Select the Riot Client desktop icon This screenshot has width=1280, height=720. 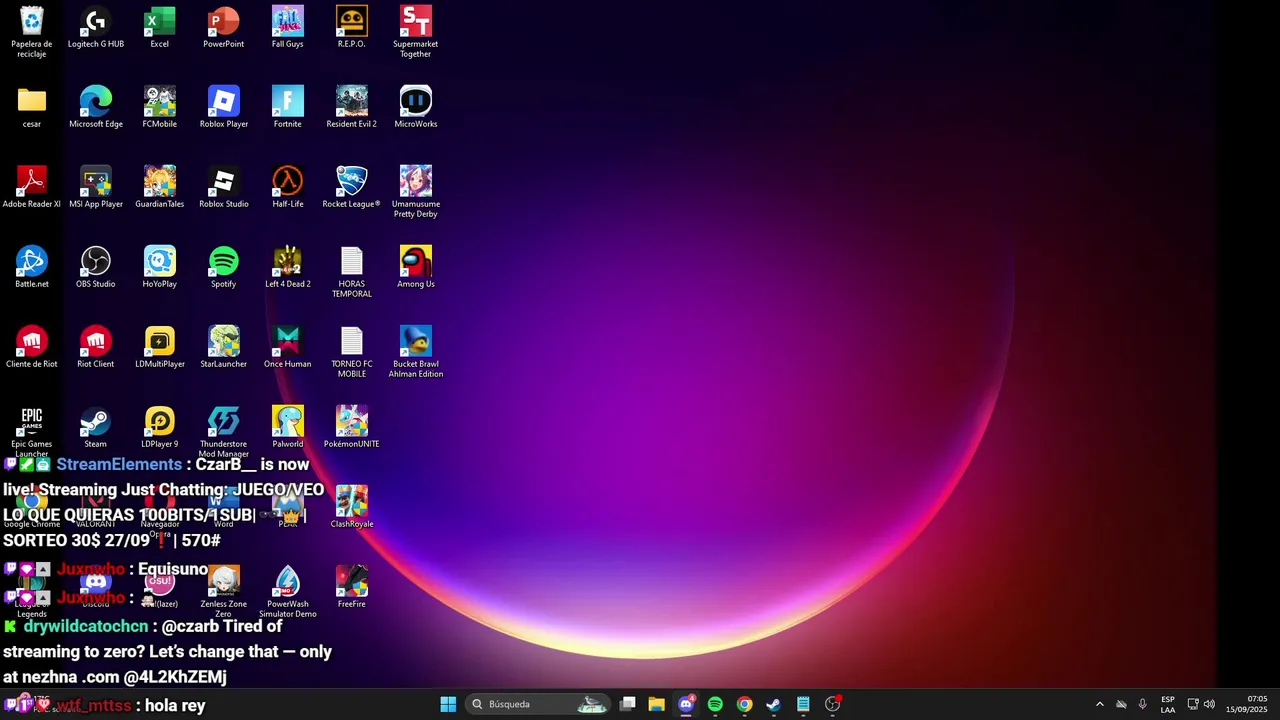pyautogui.click(x=96, y=348)
